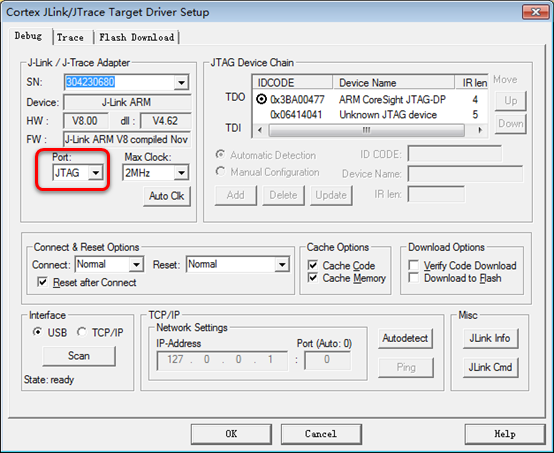Select the TCP/IP interface radio button
Image resolution: width=554 pixels, height=453 pixels.
(x=82, y=332)
